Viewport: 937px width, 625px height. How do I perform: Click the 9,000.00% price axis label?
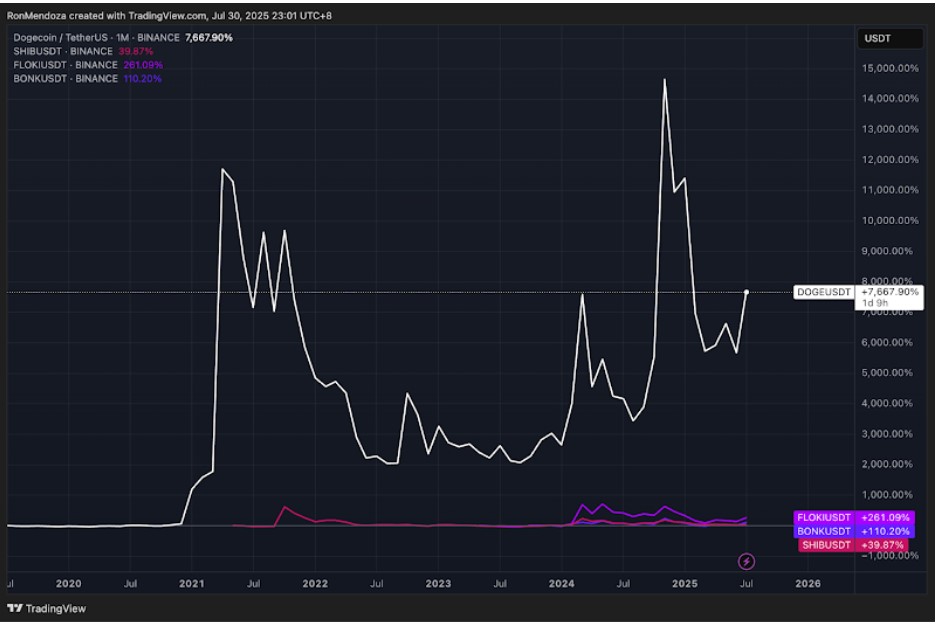click(x=887, y=251)
